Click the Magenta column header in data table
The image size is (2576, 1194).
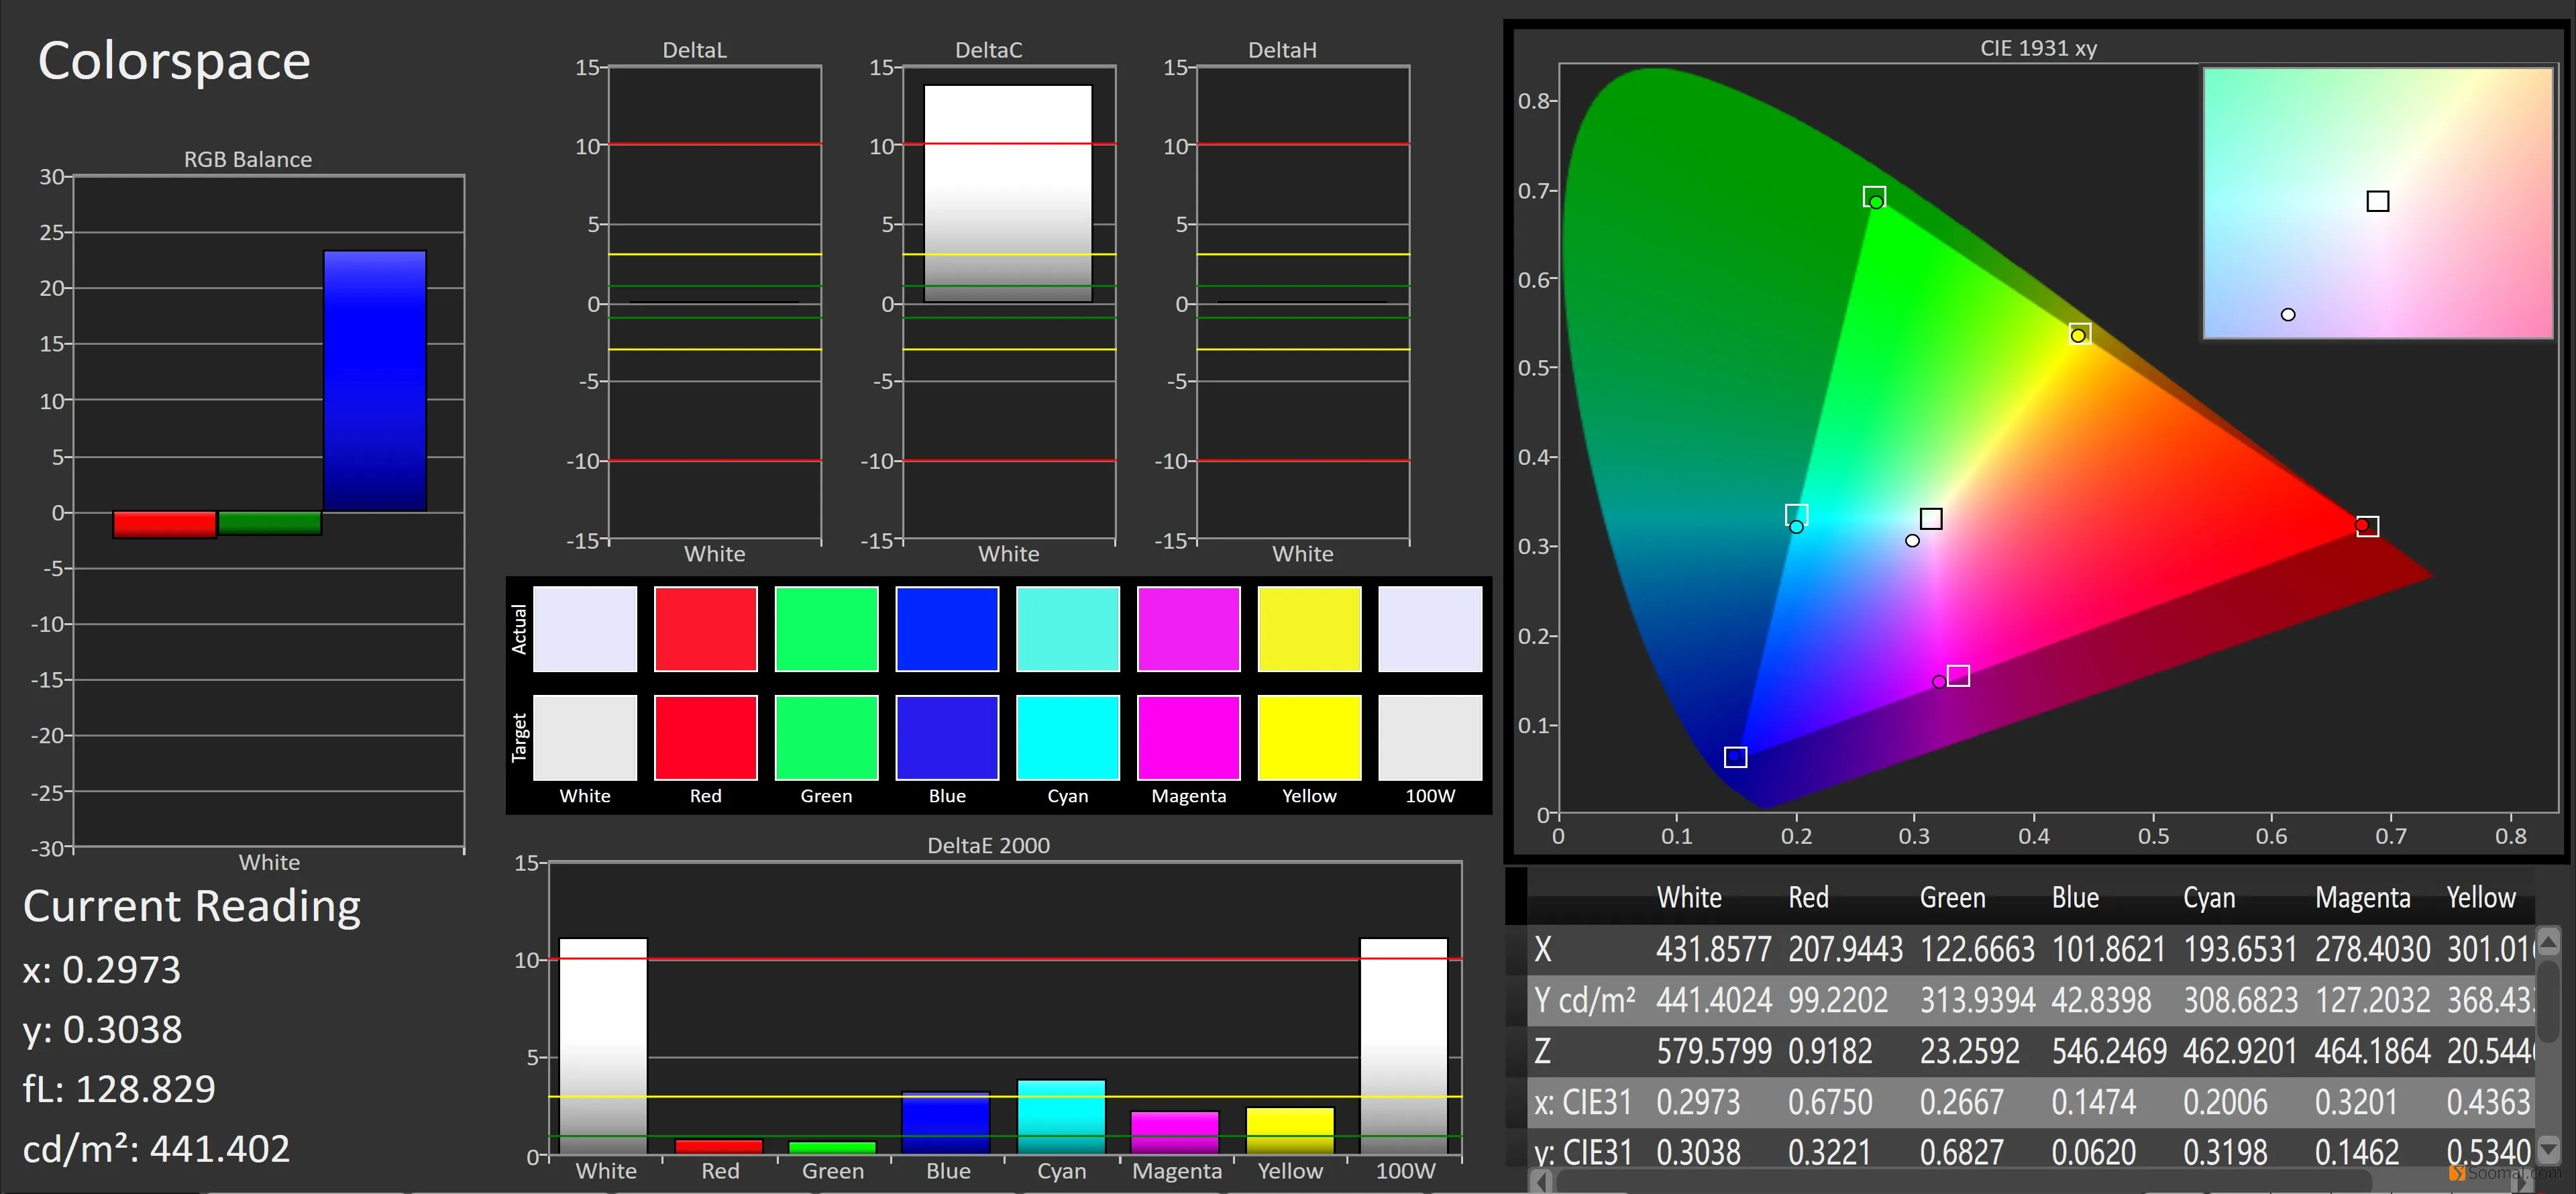[x=2362, y=898]
